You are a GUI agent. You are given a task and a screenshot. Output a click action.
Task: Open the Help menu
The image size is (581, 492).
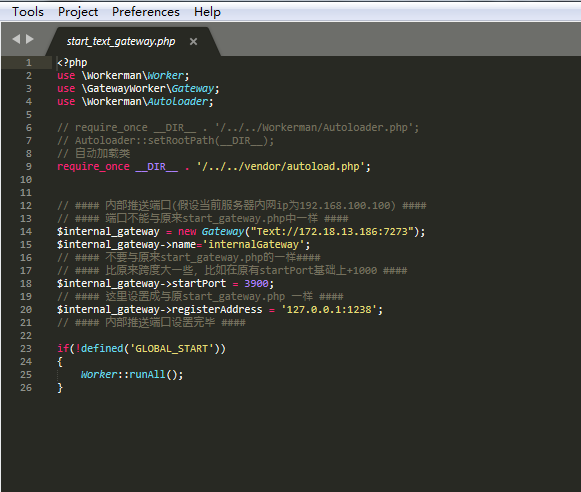(207, 11)
